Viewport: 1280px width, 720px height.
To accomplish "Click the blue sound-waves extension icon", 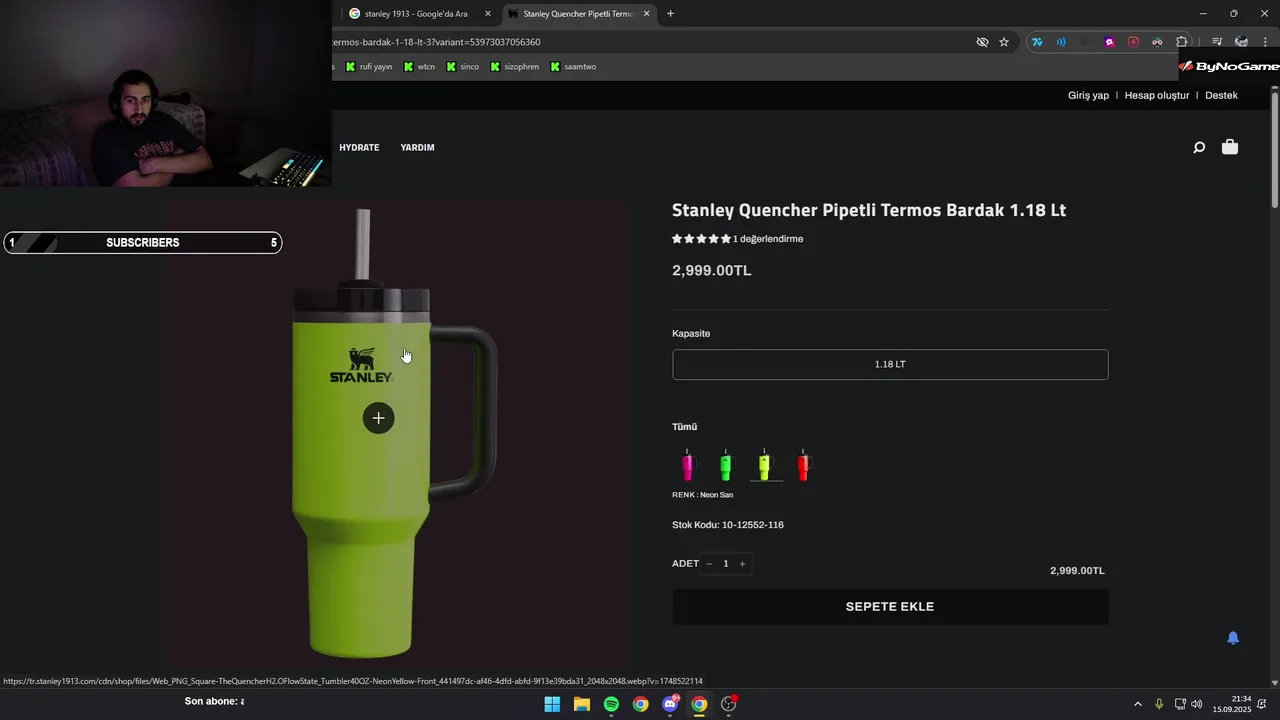I will [x=1061, y=42].
